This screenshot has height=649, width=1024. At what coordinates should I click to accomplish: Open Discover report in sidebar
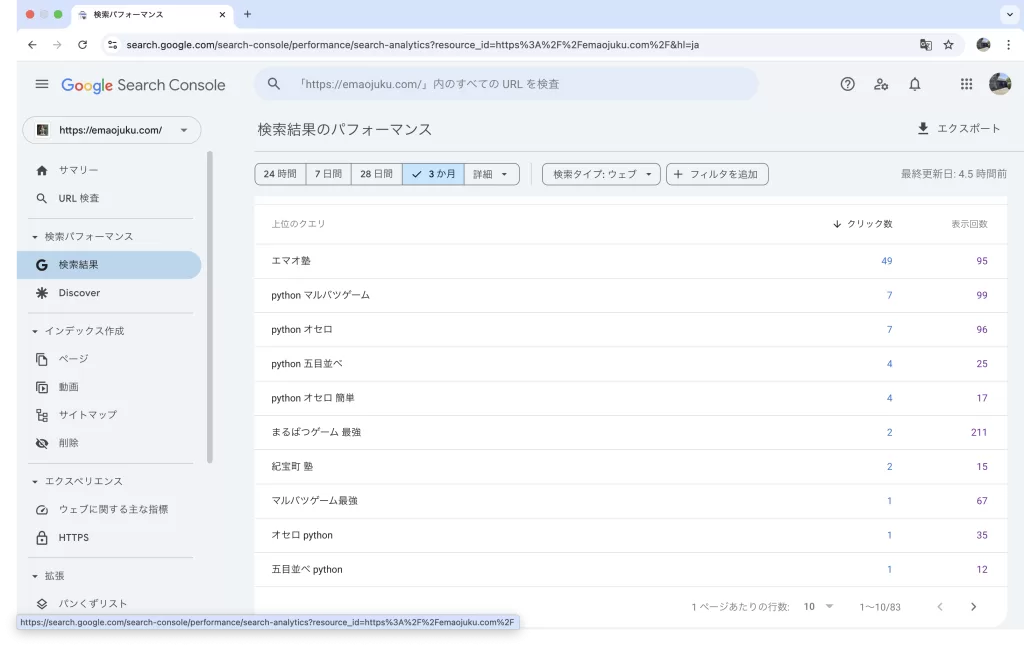(x=109, y=293)
